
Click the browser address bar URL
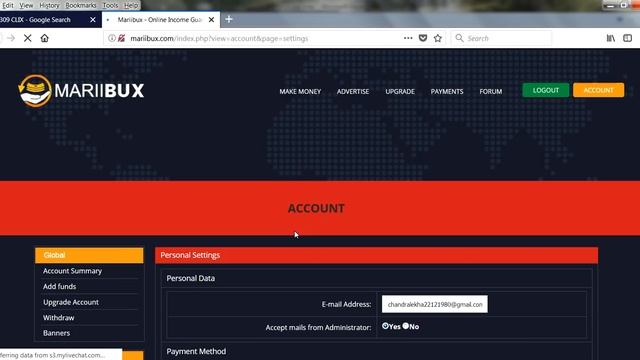[219, 38]
